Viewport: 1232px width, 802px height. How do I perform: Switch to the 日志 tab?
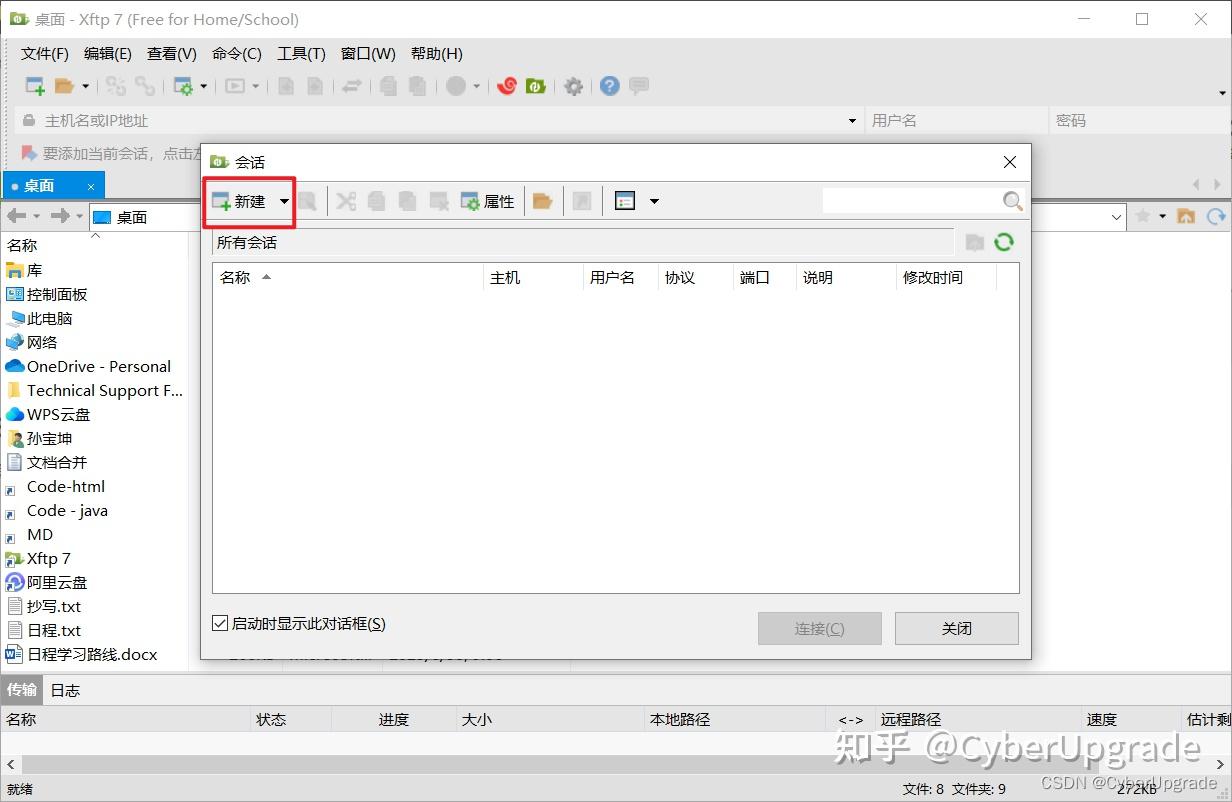pyautogui.click(x=64, y=689)
